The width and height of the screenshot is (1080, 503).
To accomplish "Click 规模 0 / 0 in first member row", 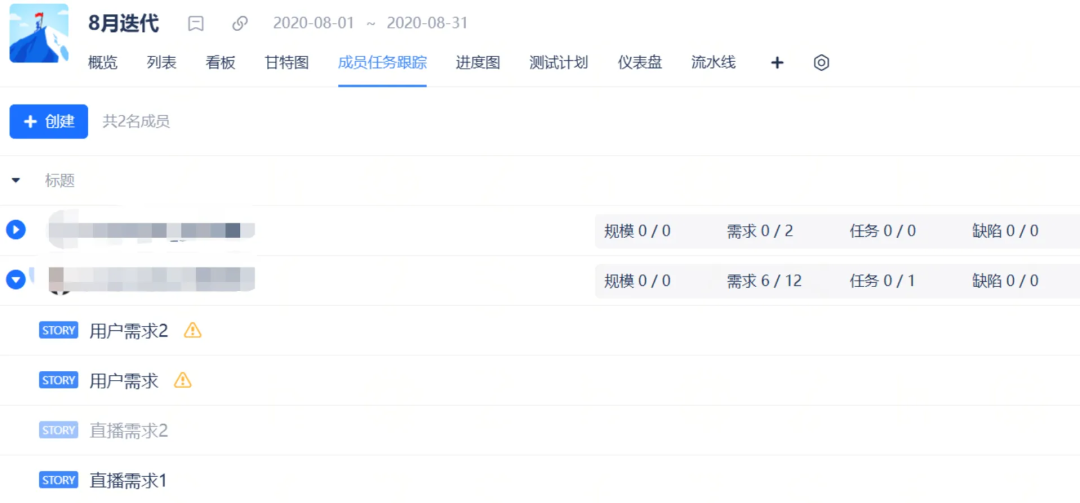I will click(x=638, y=231).
